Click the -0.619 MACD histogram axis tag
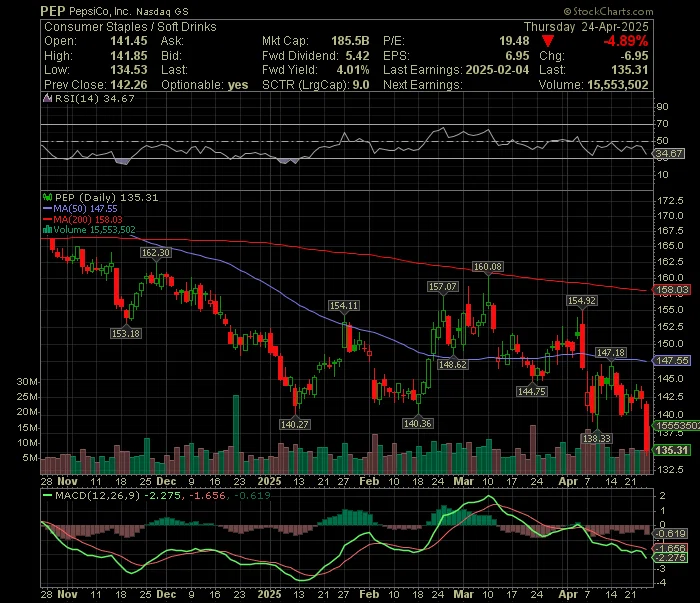Image resolution: width=700 pixels, height=603 pixels. [x=671, y=534]
